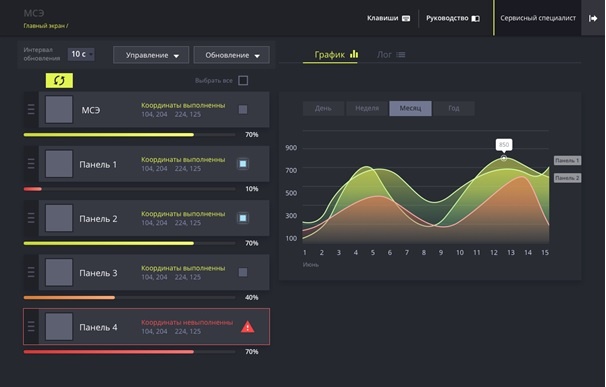Click the Панель 2 70% yellow progress bar
This screenshot has width=606, height=387.
click(x=129, y=243)
